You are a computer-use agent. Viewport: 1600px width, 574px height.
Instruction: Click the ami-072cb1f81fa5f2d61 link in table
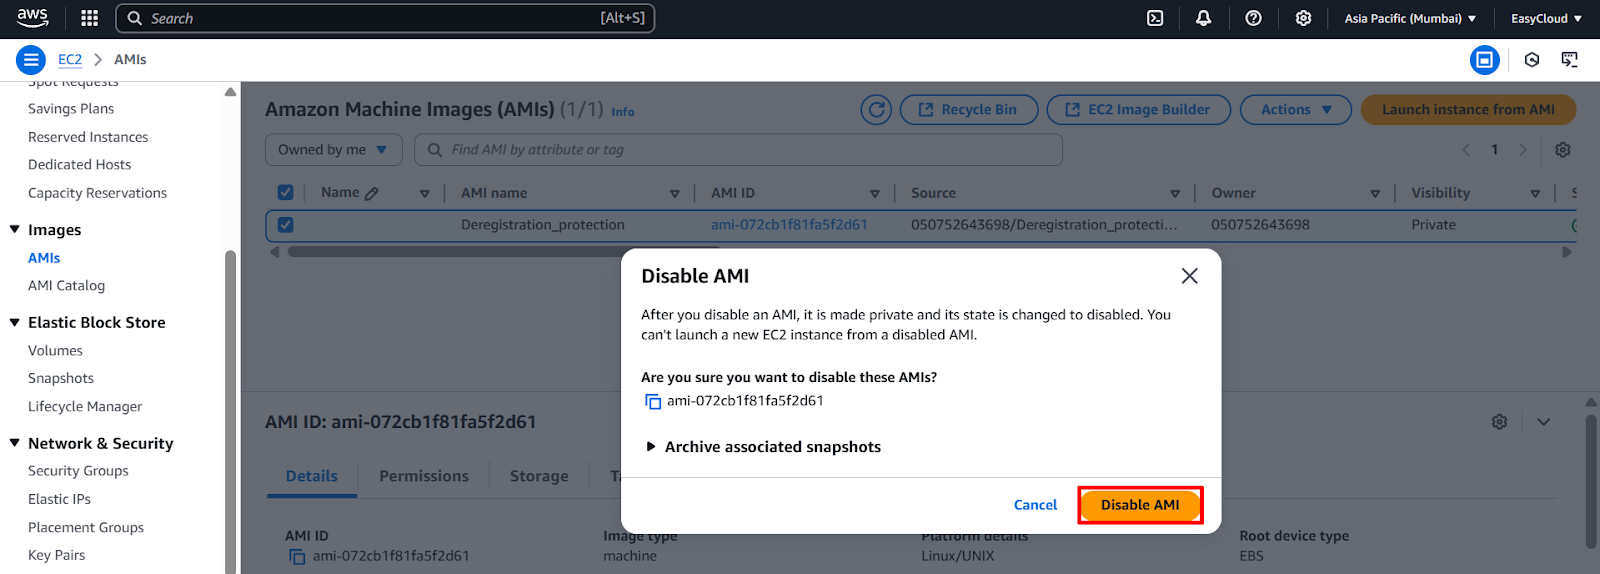tap(789, 225)
